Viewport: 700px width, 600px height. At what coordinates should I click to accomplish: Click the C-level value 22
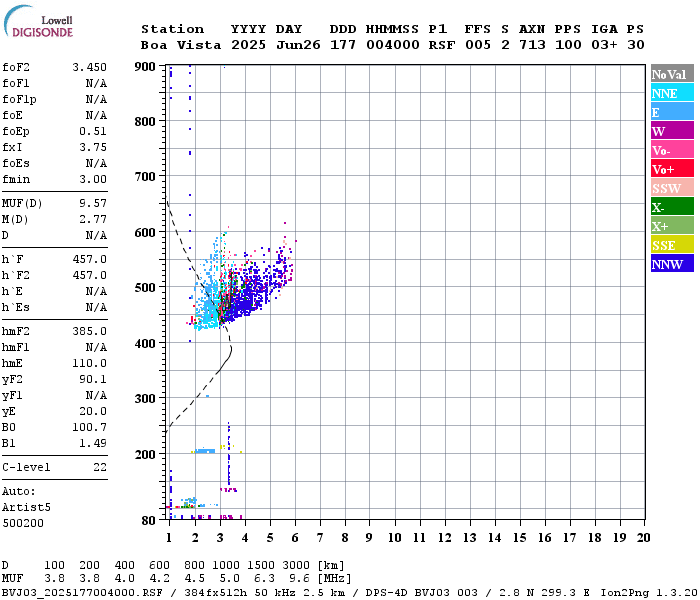click(100, 467)
